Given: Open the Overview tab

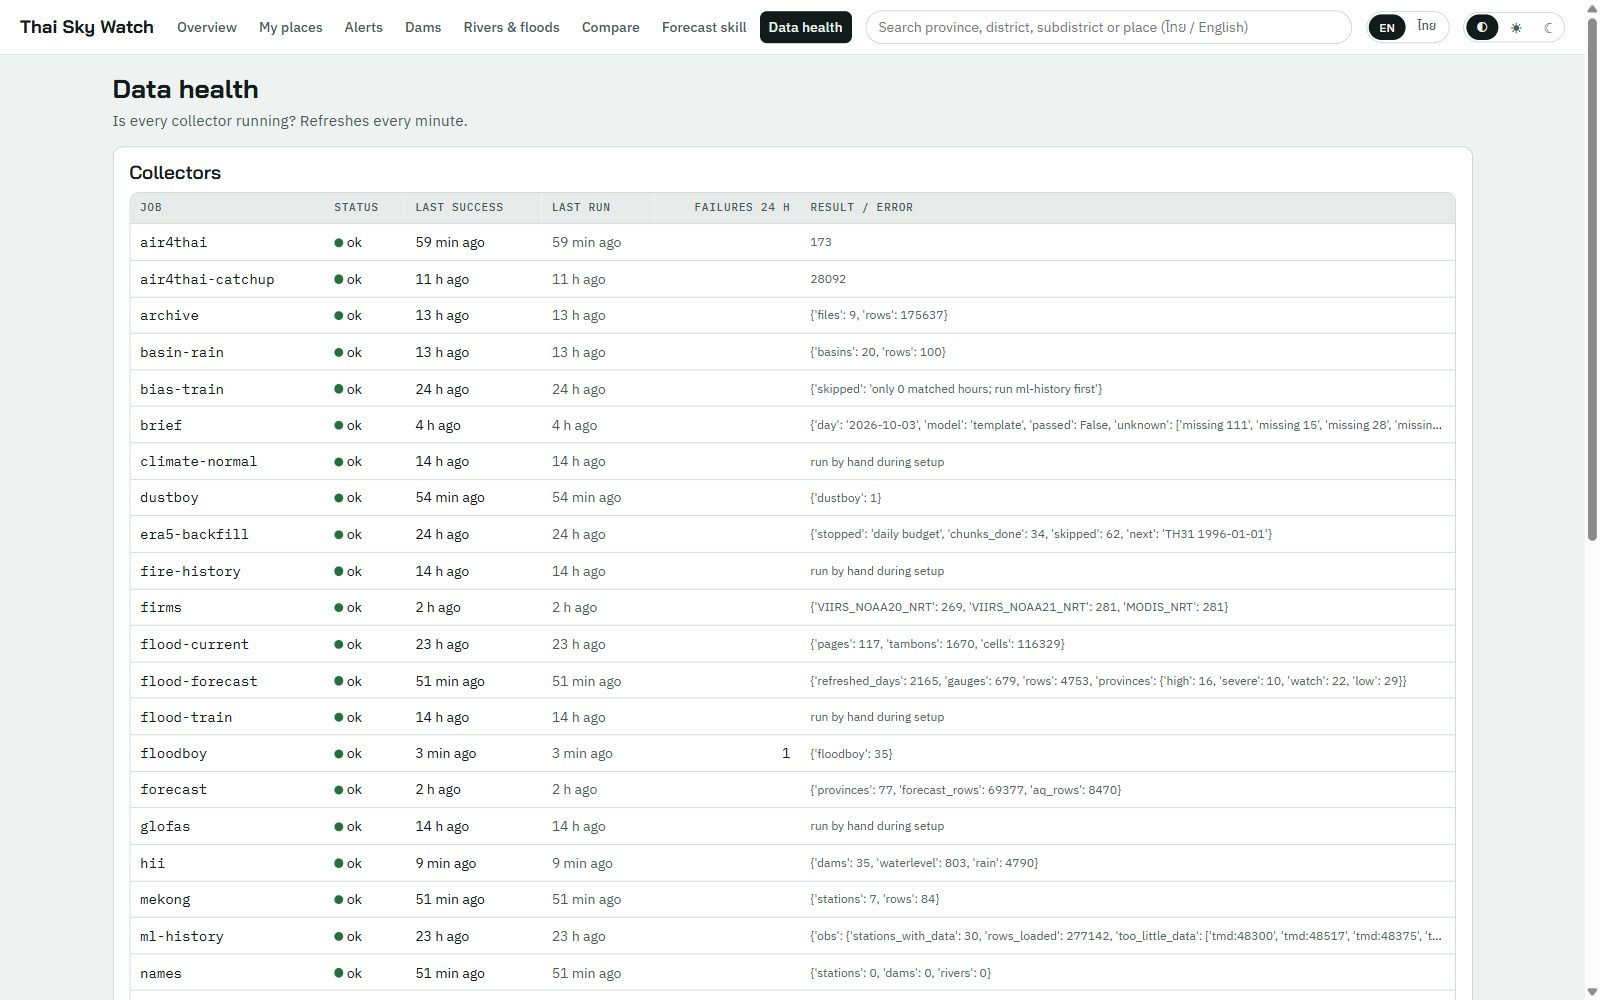Looking at the screenshot, I should click(207, 27).
